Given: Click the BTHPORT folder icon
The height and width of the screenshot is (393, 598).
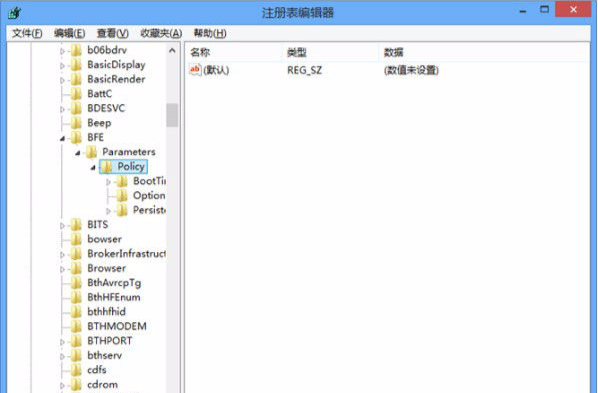Looking at the screenshot, I should click(76, 341).
